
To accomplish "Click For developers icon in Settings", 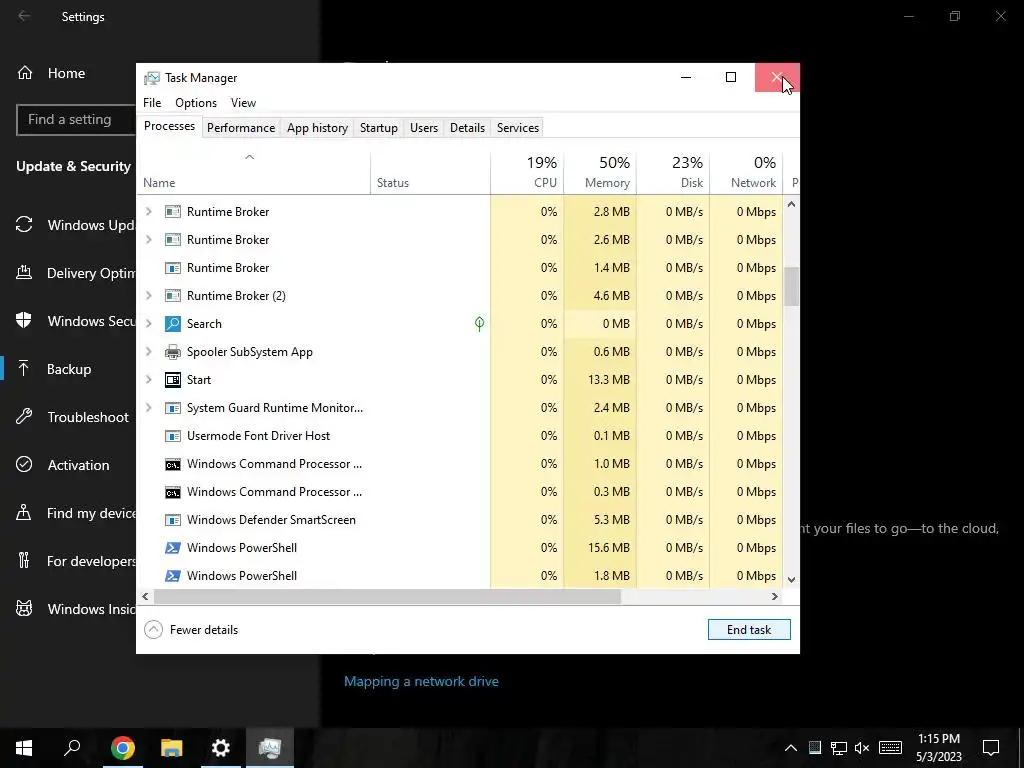I will point(24,561).
